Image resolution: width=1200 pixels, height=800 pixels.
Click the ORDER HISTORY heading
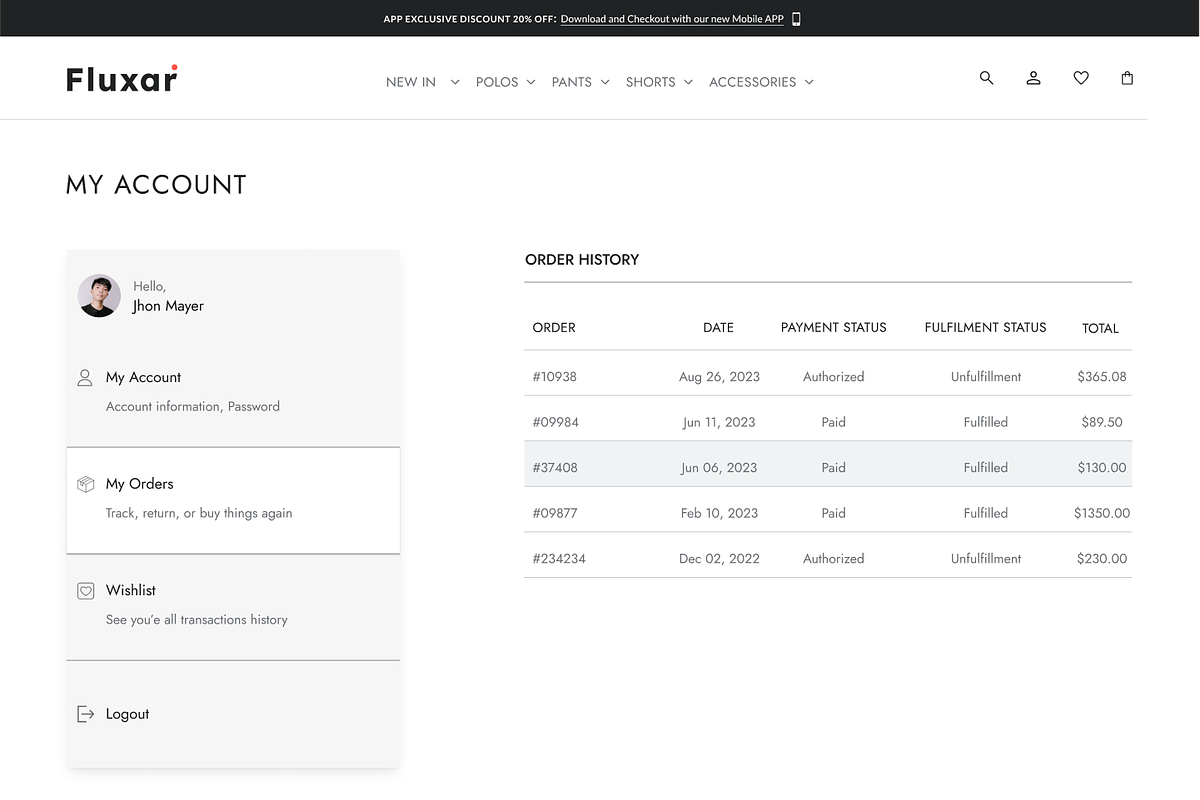[x=582, y=260]
